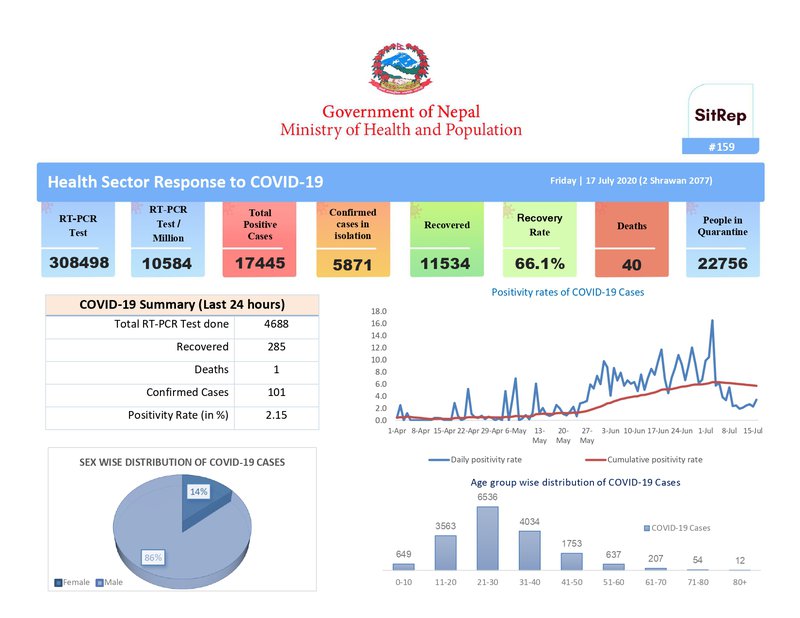Click the 80+ age group label
This screenshot has width=800, height=618.
[740, 582]
